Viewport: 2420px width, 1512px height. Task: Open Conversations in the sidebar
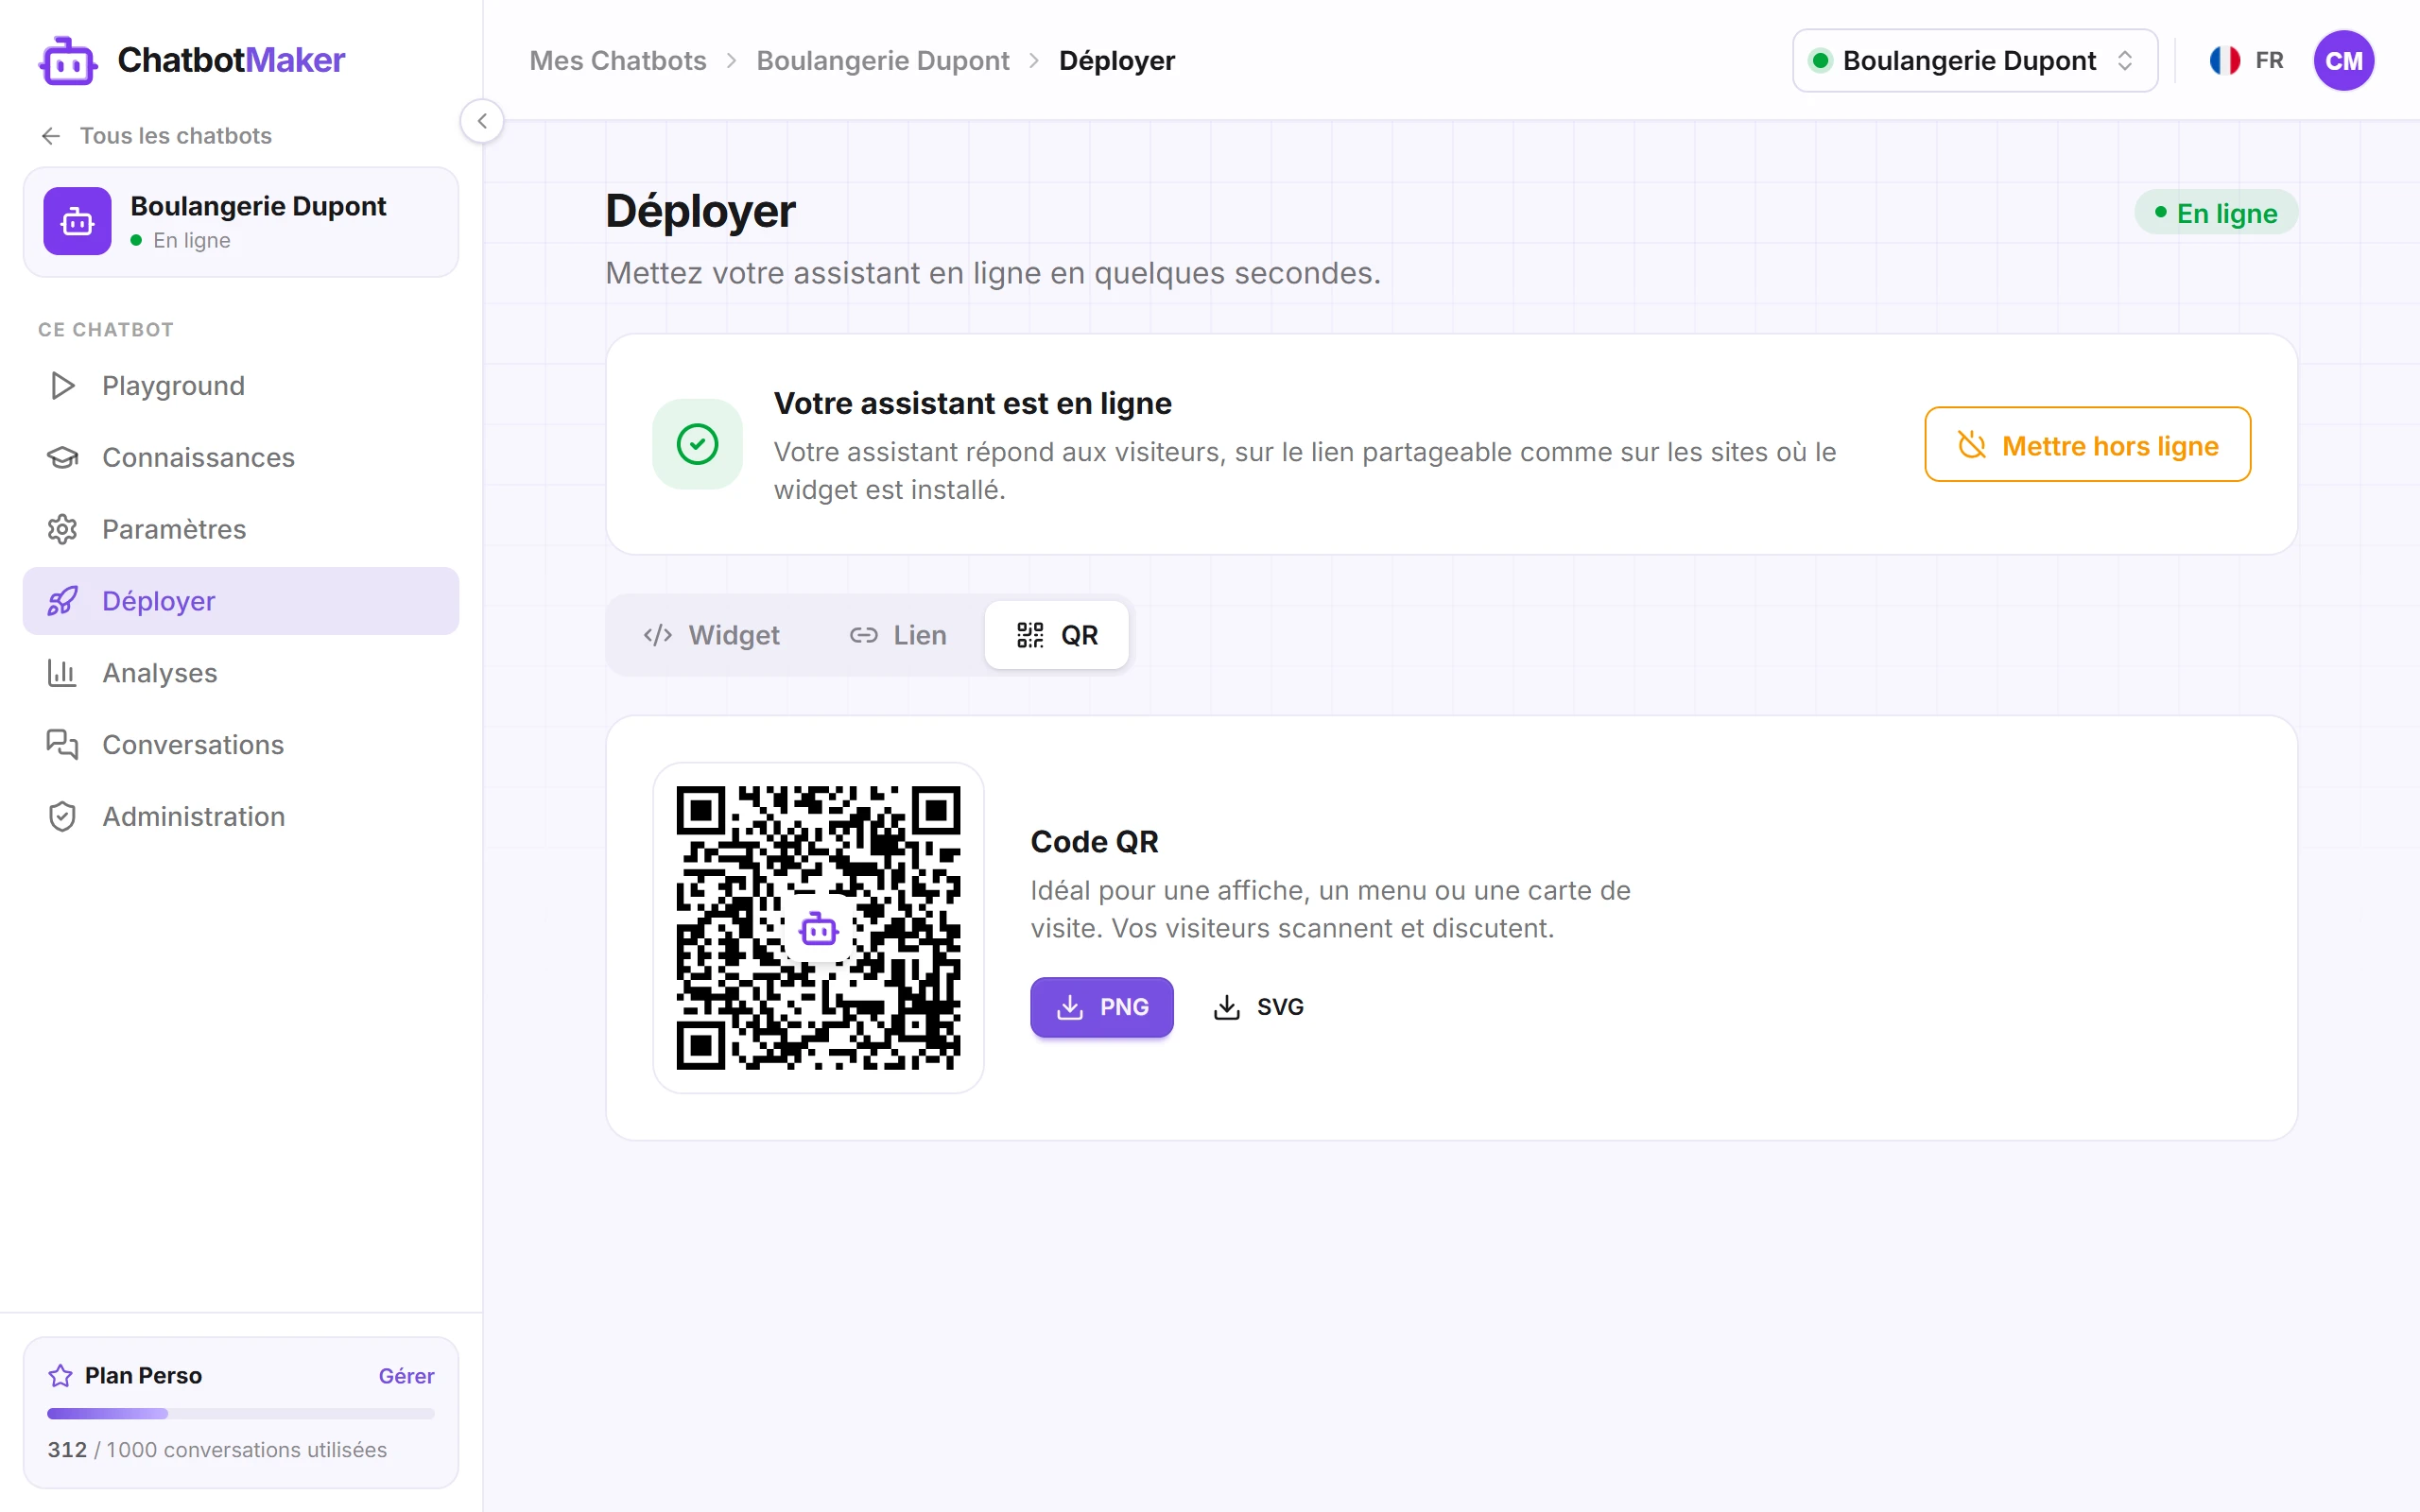pyautogui.click(x=241, y=745)
